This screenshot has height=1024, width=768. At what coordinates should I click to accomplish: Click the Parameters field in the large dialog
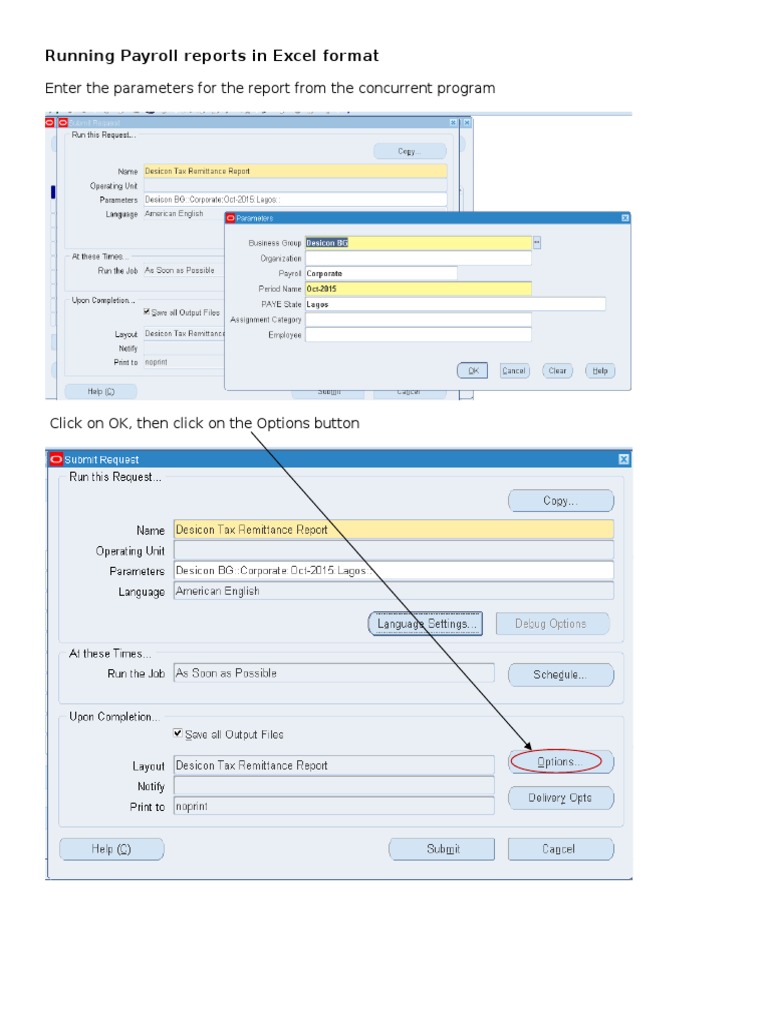(394, 570)
